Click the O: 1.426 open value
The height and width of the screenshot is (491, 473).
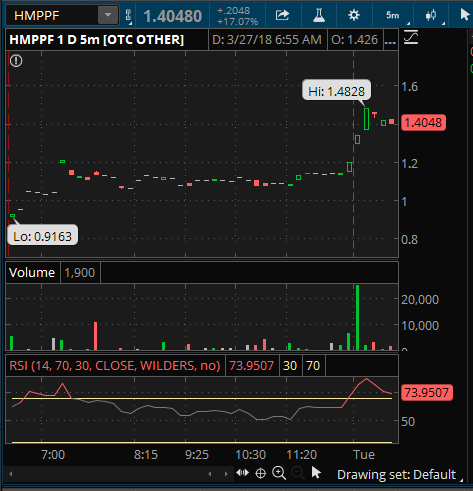[x=355, y=40]
